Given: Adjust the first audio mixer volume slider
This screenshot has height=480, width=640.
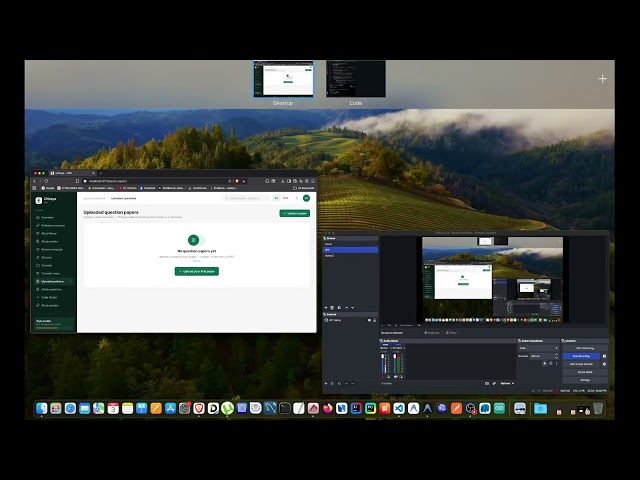Looking at the screenshot, I should 383,363.
